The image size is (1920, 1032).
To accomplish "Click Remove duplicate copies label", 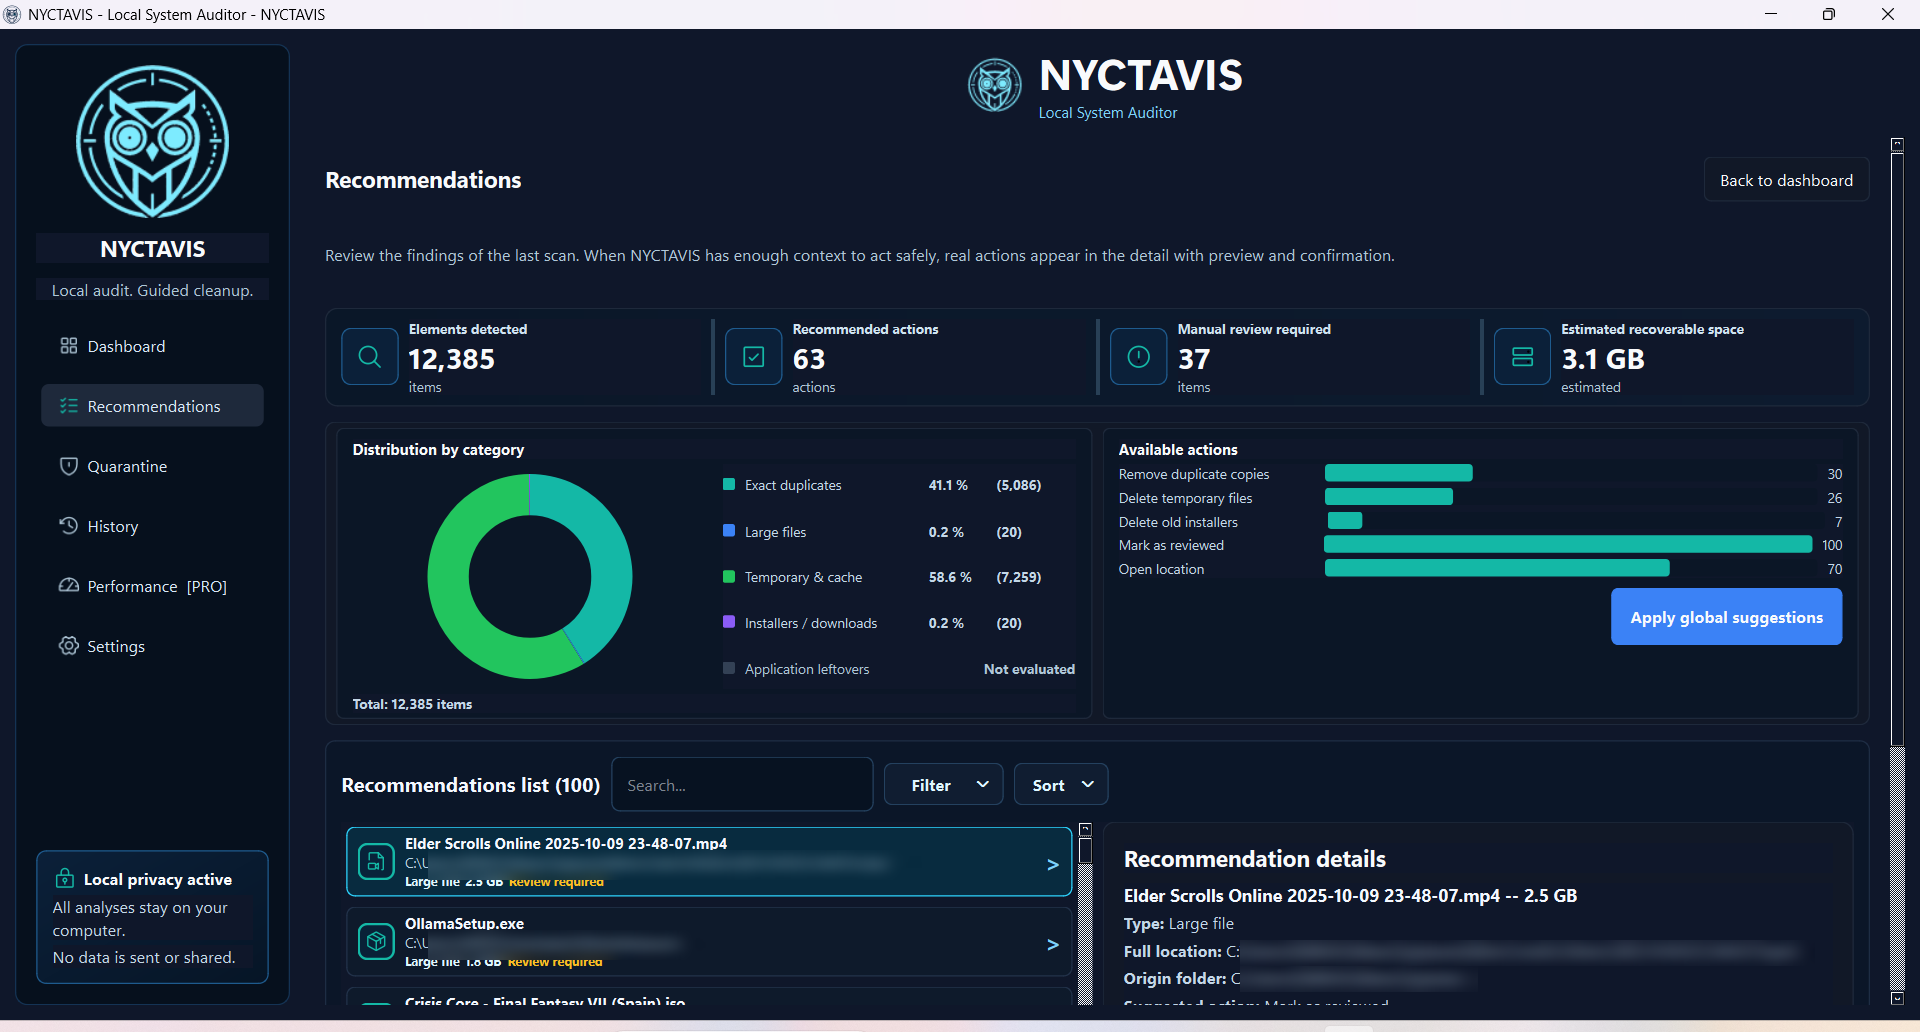I will coord(1194,474).
